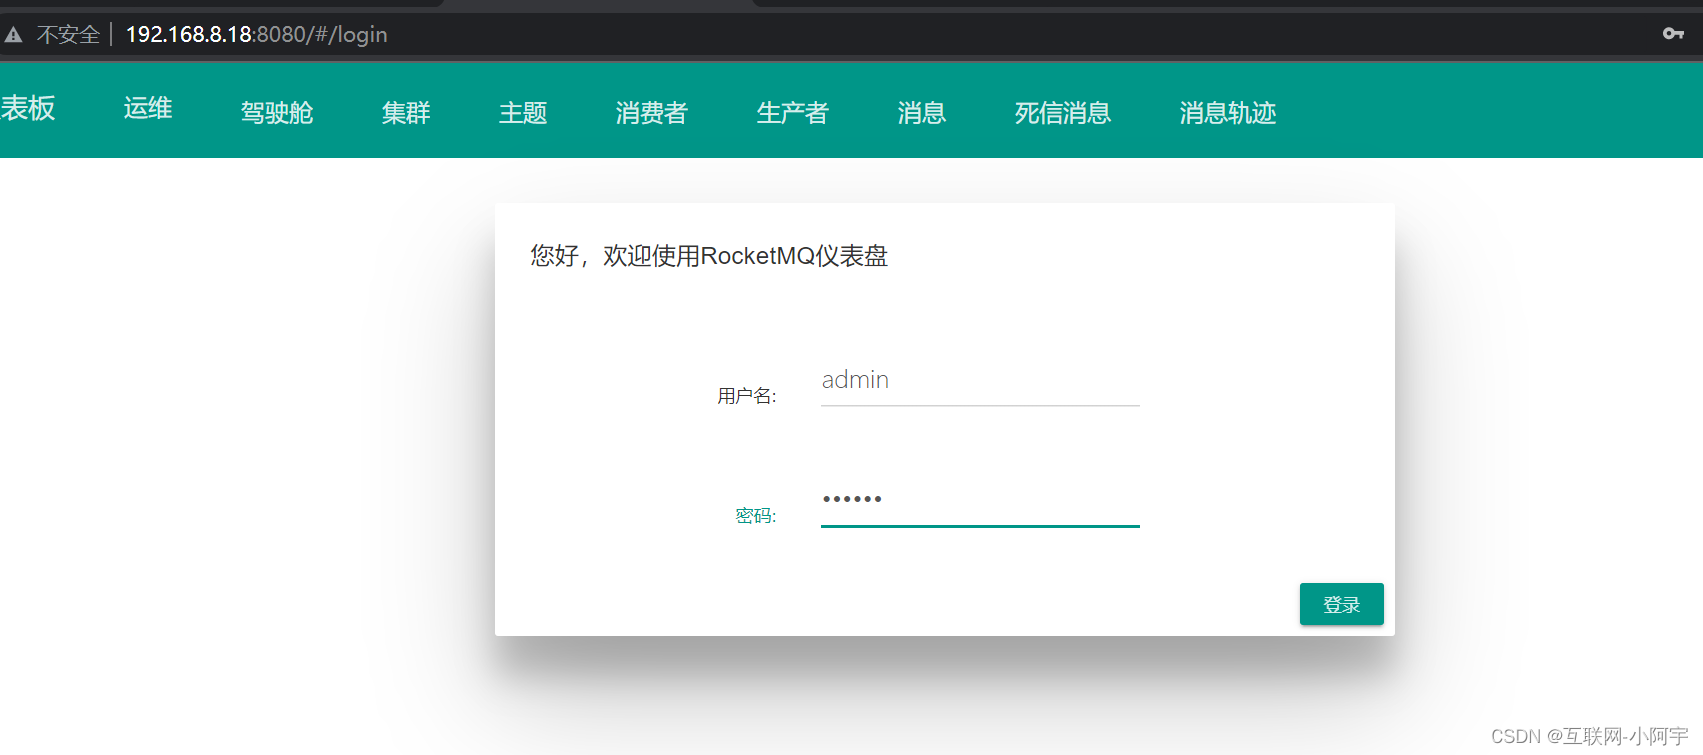Viewport: 1703px width, 755px height.
Task: Select the 消息 tab
Action: pos(922,113)
